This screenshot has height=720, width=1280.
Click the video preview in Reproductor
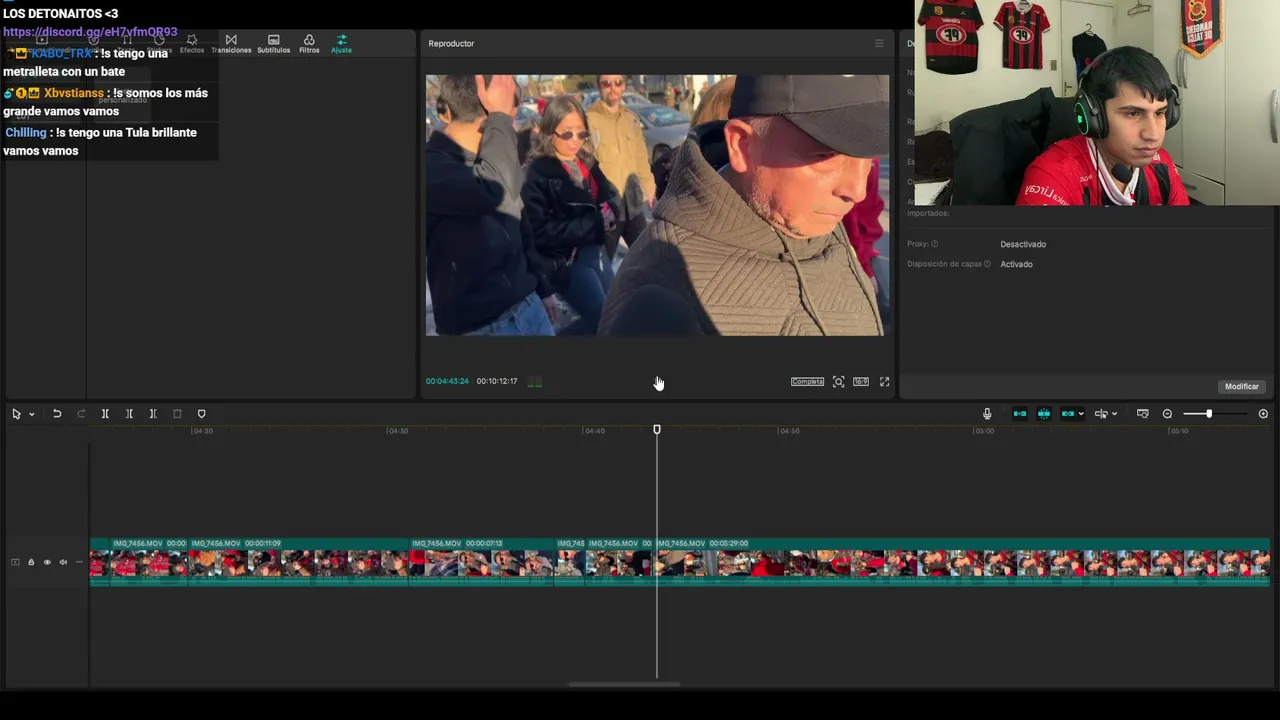657,205
